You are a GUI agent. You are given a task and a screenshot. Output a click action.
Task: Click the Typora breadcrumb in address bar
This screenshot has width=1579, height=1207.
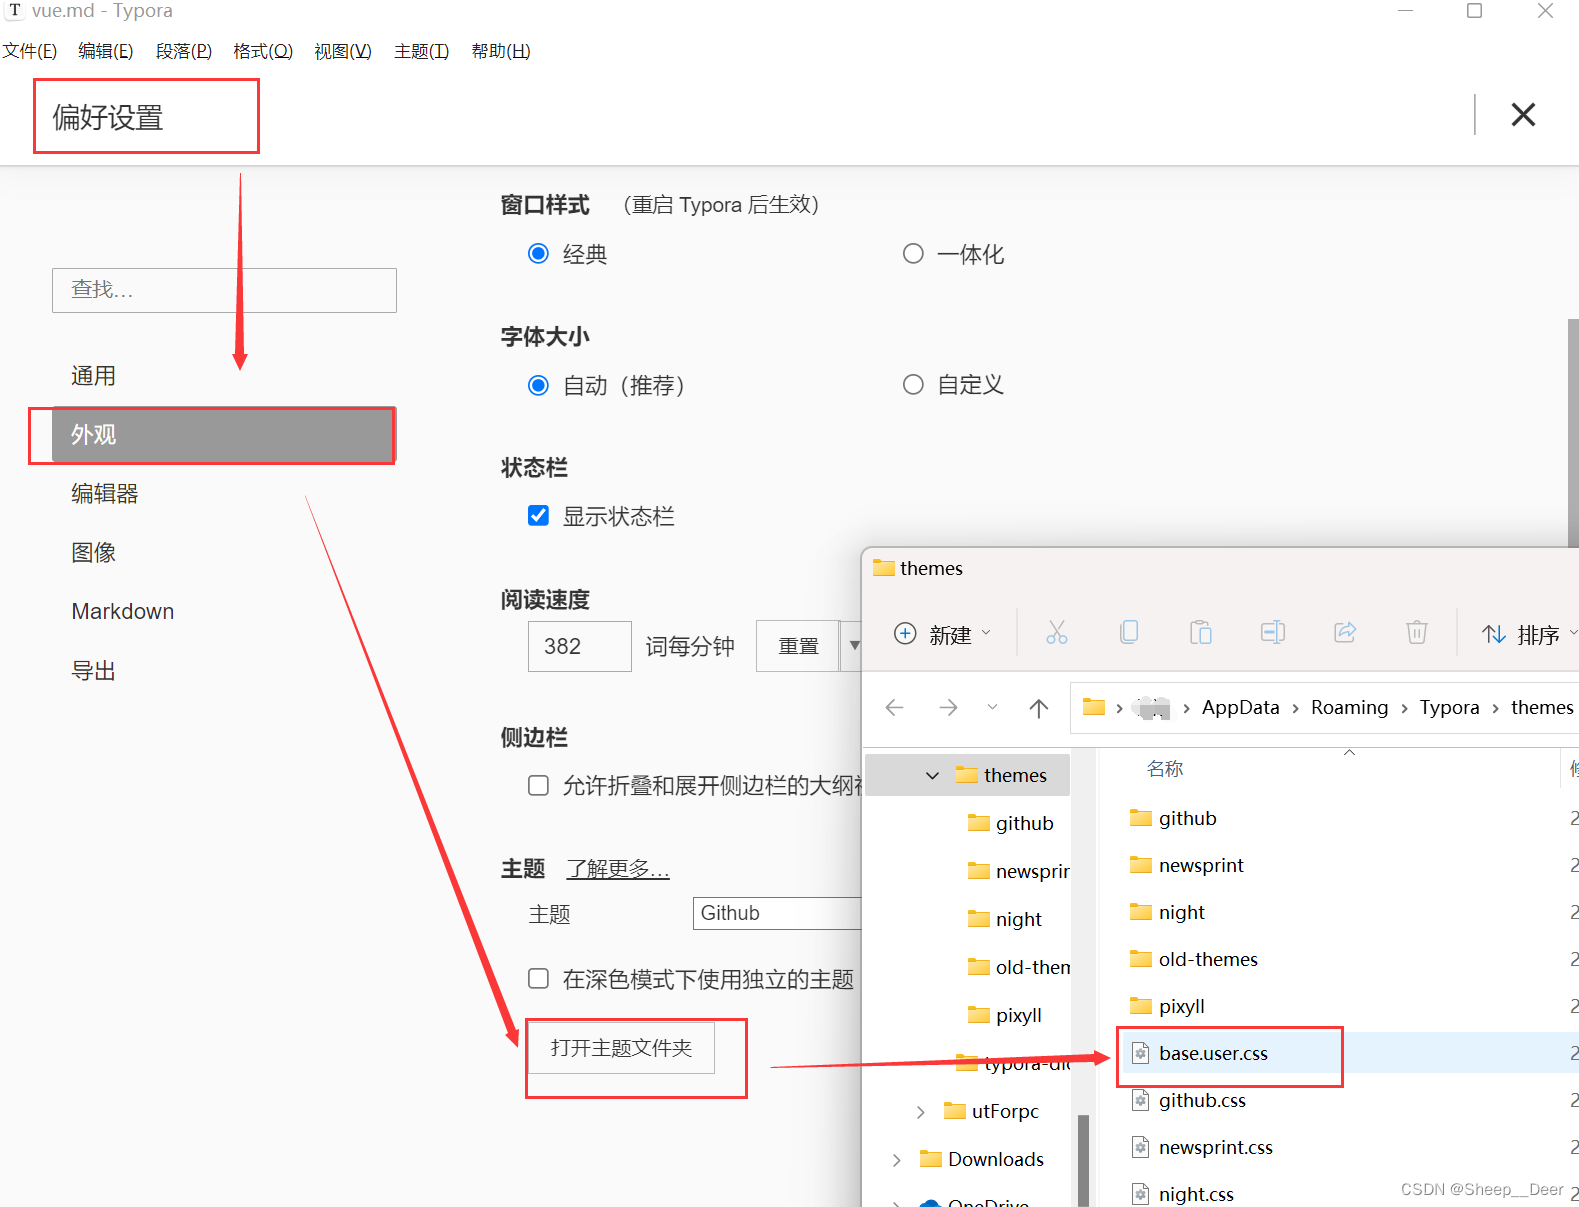(x=1449, y=708)
